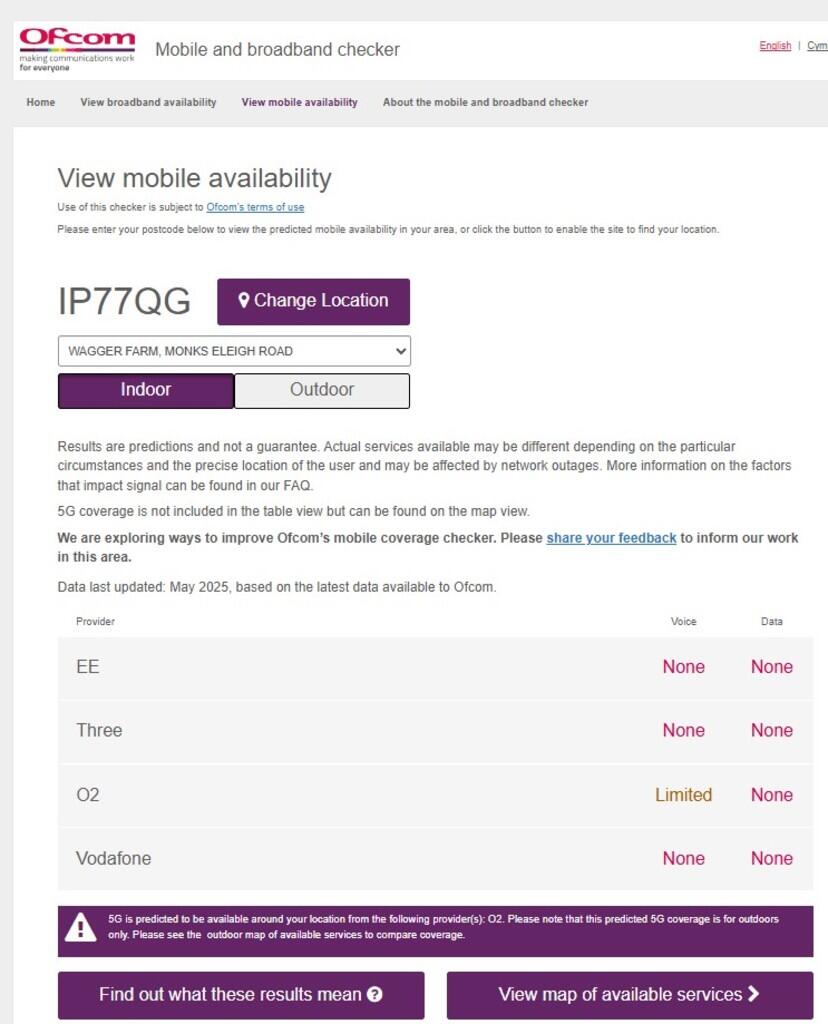Screen dimensions: 828x1024
Task: Click View map of available services
Action: point(629,995)
